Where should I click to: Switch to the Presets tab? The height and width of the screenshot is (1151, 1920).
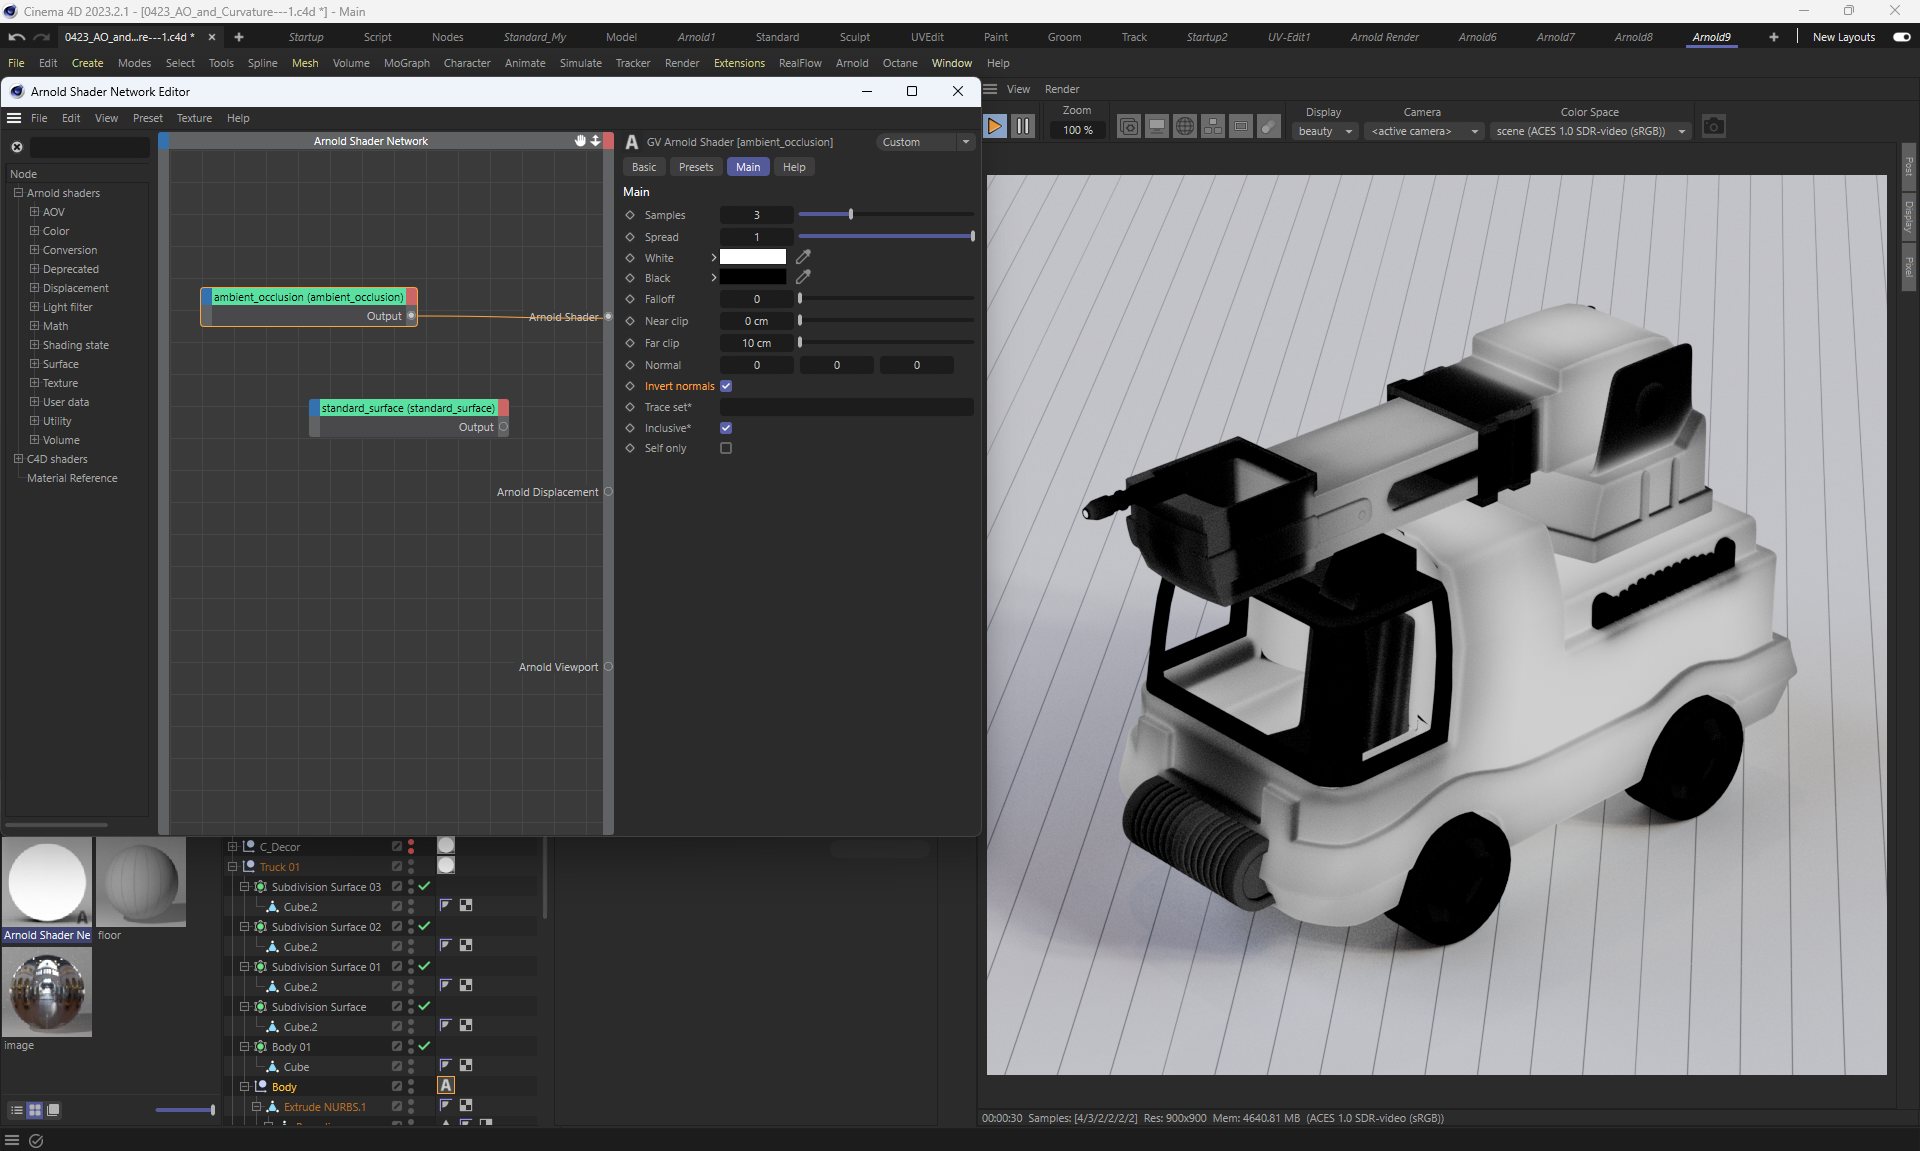[695, 167]
